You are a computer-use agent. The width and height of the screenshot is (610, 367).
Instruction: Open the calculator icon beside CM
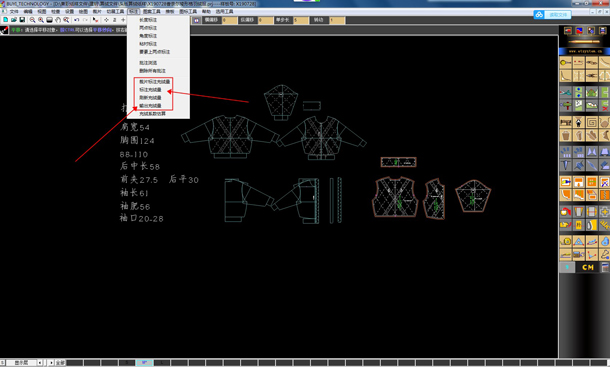pos(605,267)
